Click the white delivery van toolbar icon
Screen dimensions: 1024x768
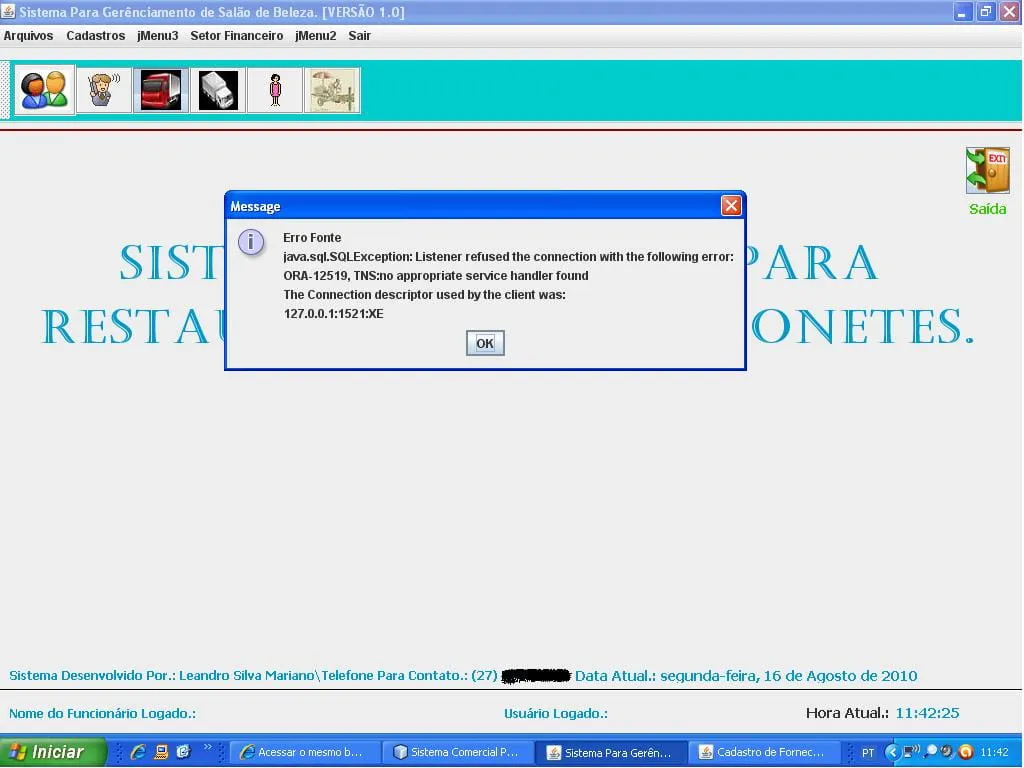(x=218, y=90)
